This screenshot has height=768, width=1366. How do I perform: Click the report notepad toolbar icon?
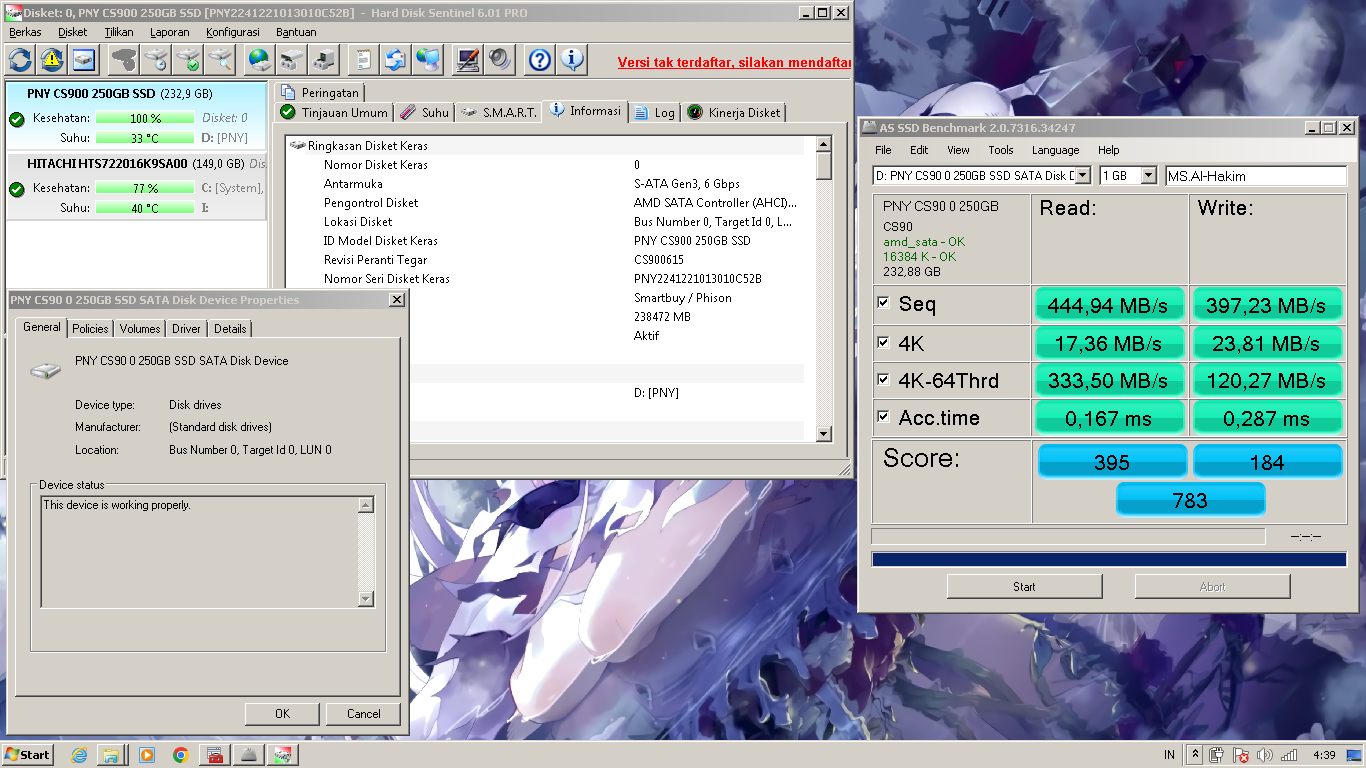[x=364, y=60]
